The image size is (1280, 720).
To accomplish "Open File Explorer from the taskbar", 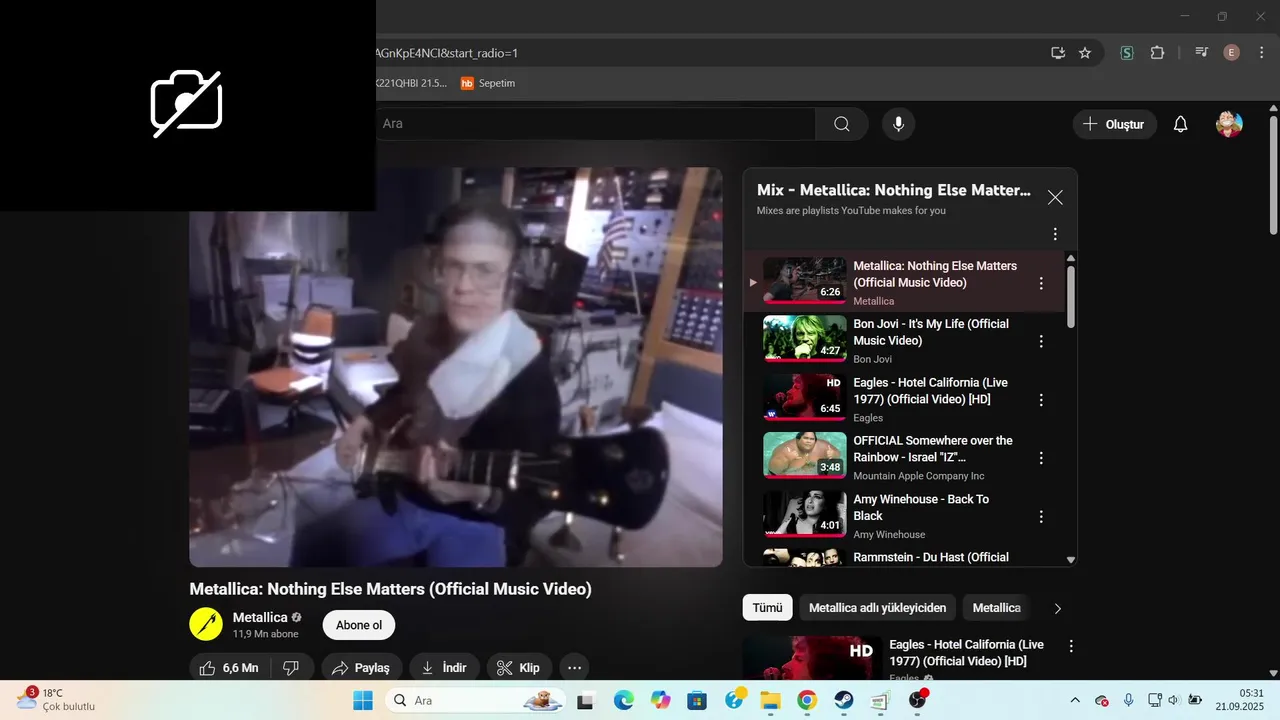I will pyautogui.click(x=770, y=701).
